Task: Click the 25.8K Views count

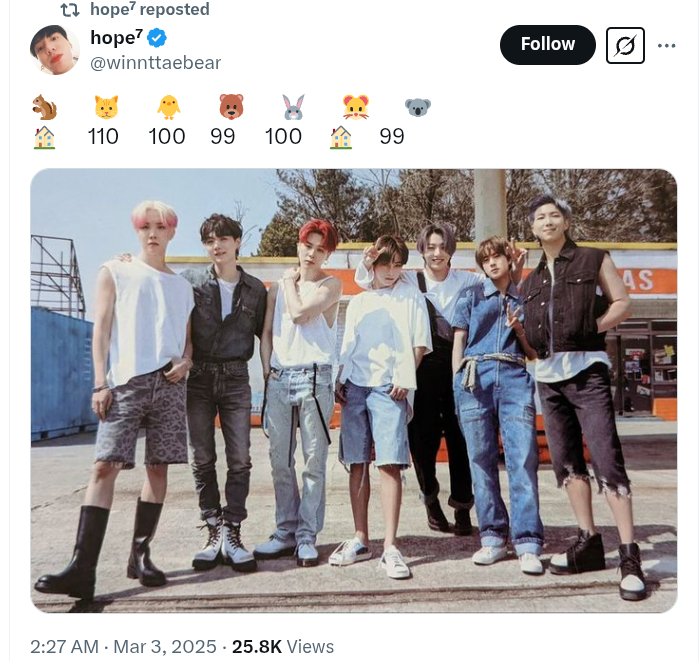Action: click(x=284, y=647)
